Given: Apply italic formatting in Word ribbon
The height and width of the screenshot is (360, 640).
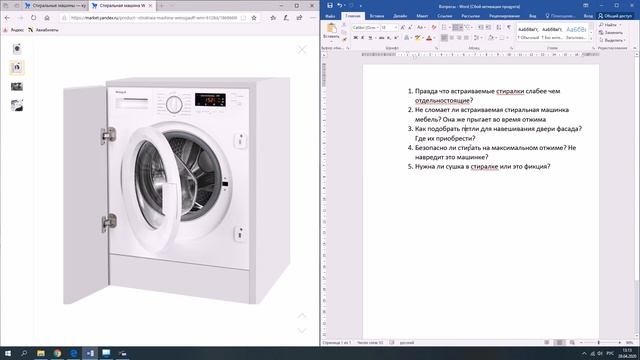Looking at the screenshot, I should (x=362, y=38).
